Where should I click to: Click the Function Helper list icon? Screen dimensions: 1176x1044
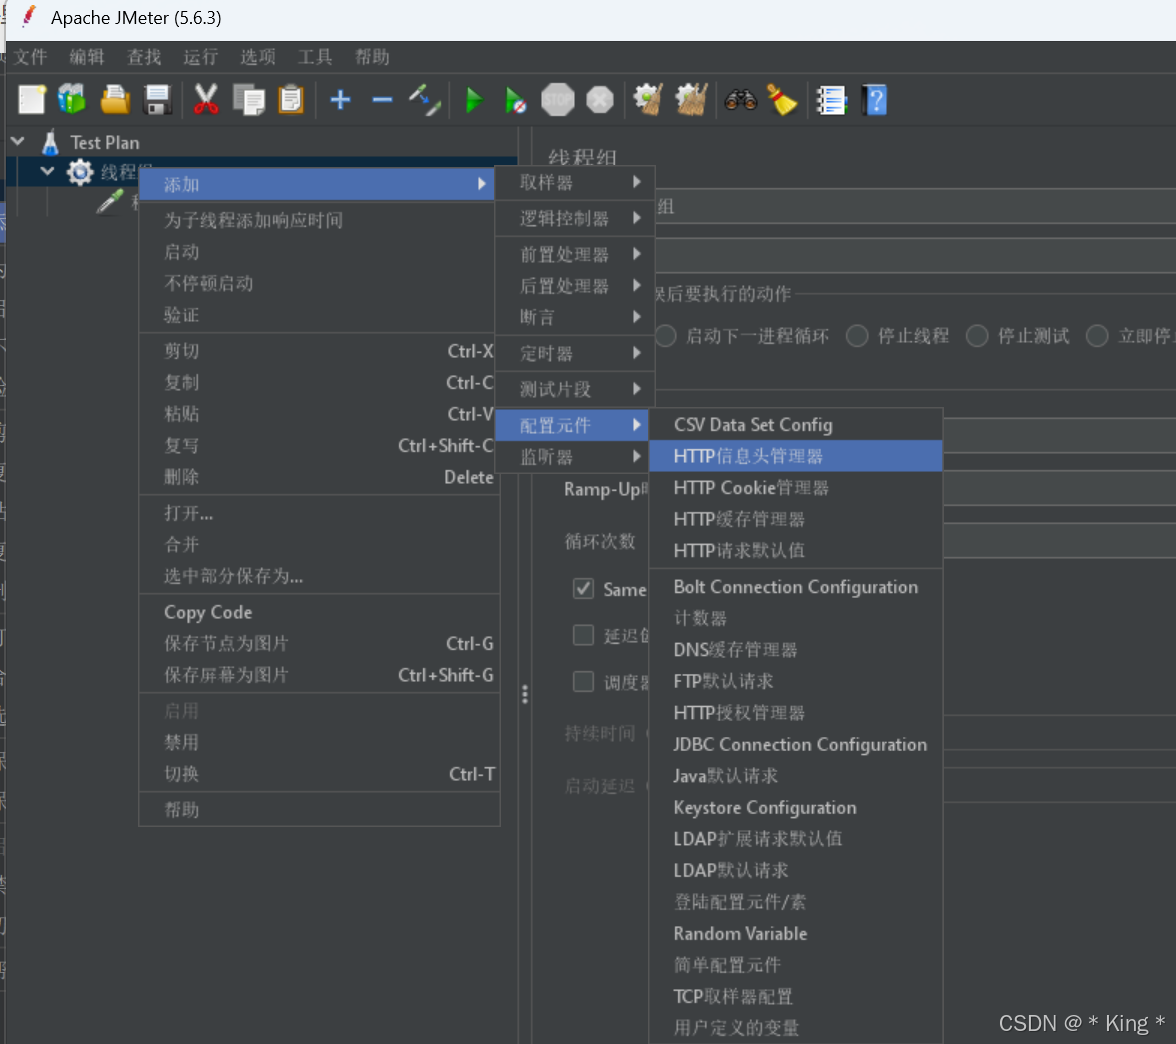(x=831, y=100)
